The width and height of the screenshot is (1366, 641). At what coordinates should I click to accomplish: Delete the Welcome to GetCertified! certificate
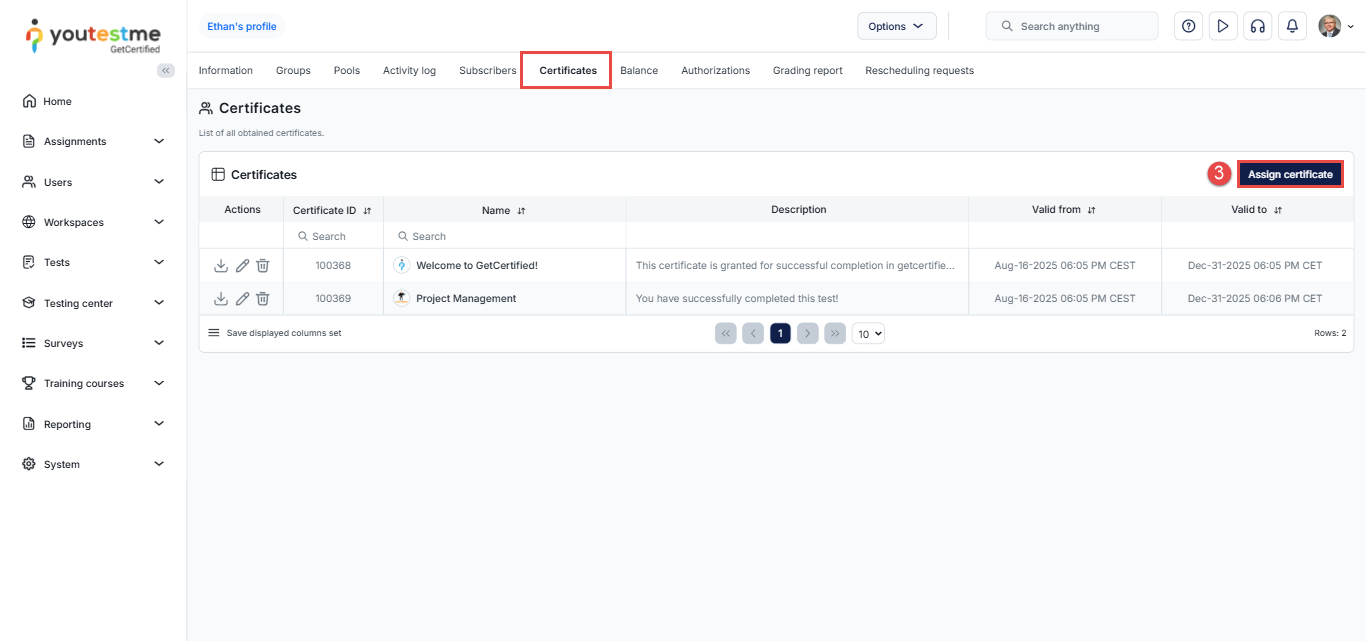[x=263, y=266]
